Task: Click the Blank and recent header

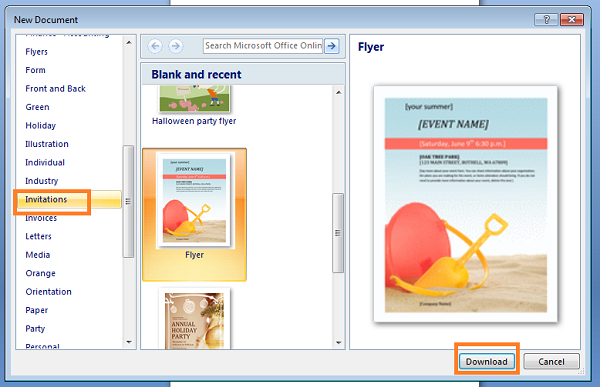Action: tap(196, 74)
